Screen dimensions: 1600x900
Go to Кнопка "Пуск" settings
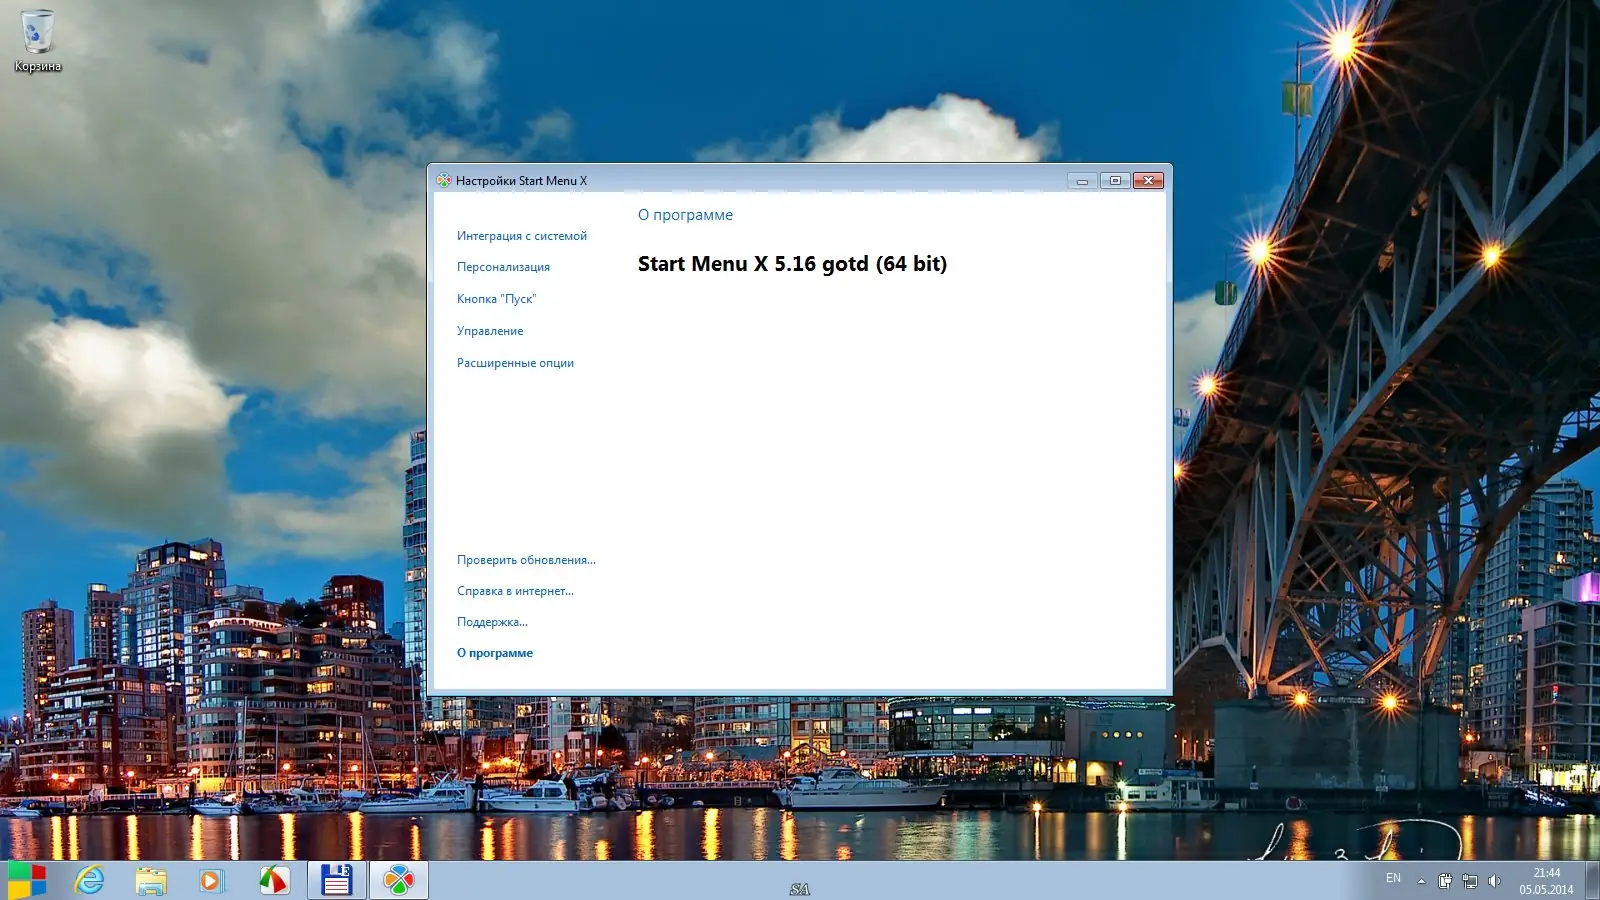496,299
